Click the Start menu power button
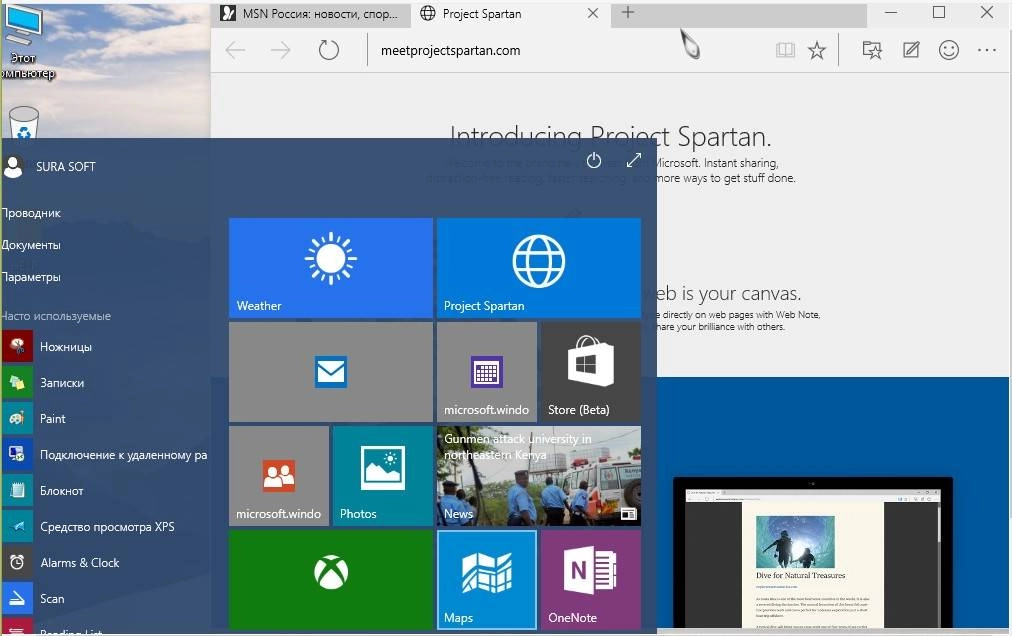The height and width of the screenshot is (636, 1012). click(x=594, y=160)
